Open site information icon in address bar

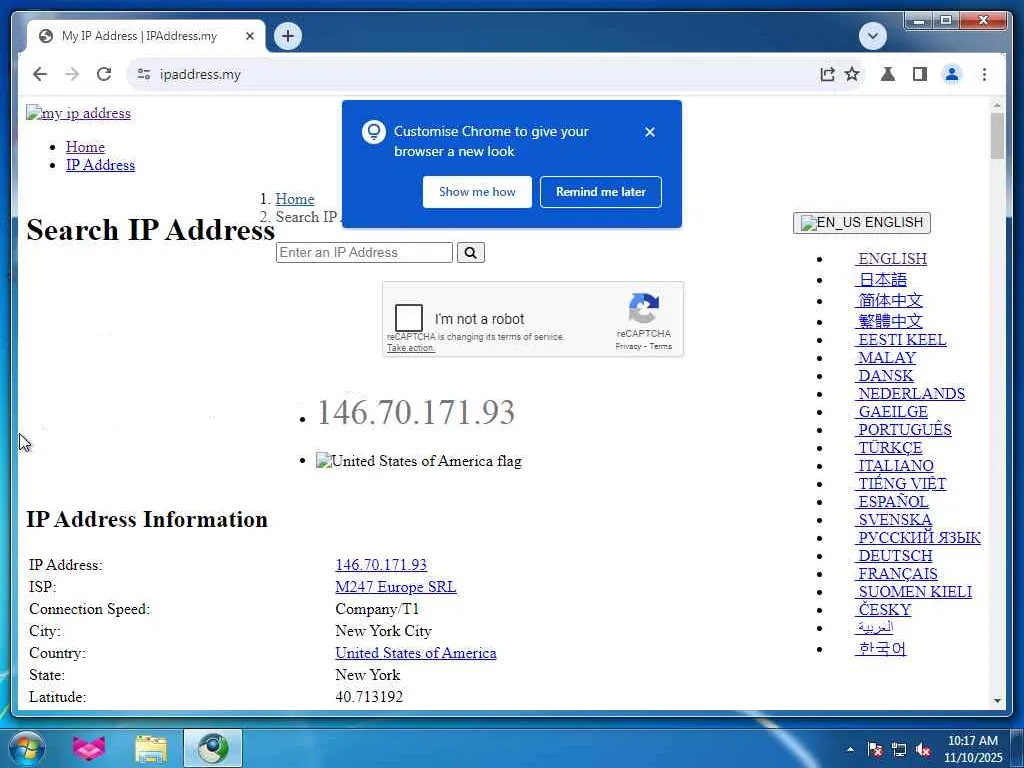pyautogui.click(x=144, y=74)
